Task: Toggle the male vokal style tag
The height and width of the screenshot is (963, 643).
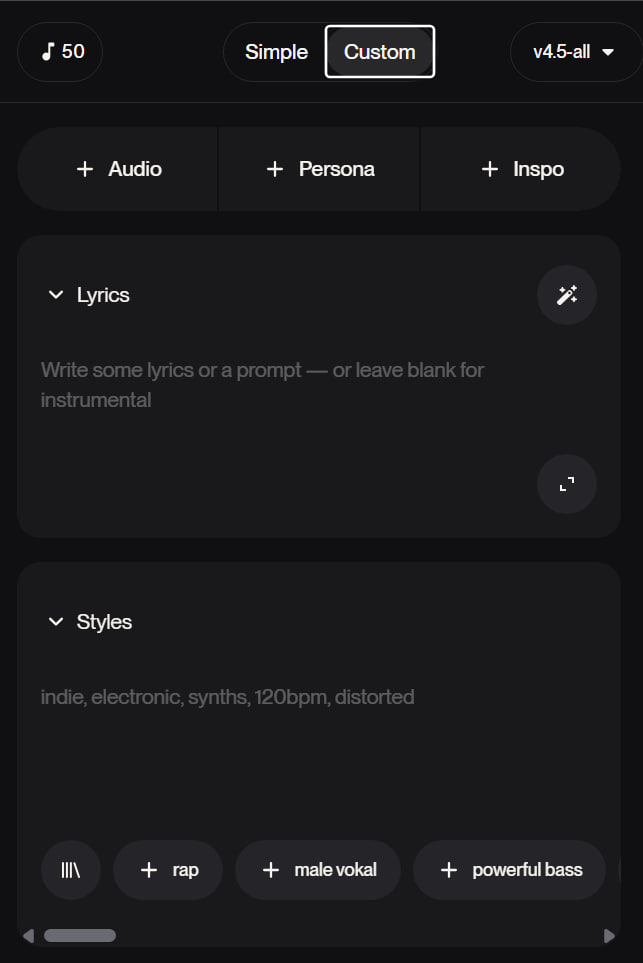Action: 318,870
